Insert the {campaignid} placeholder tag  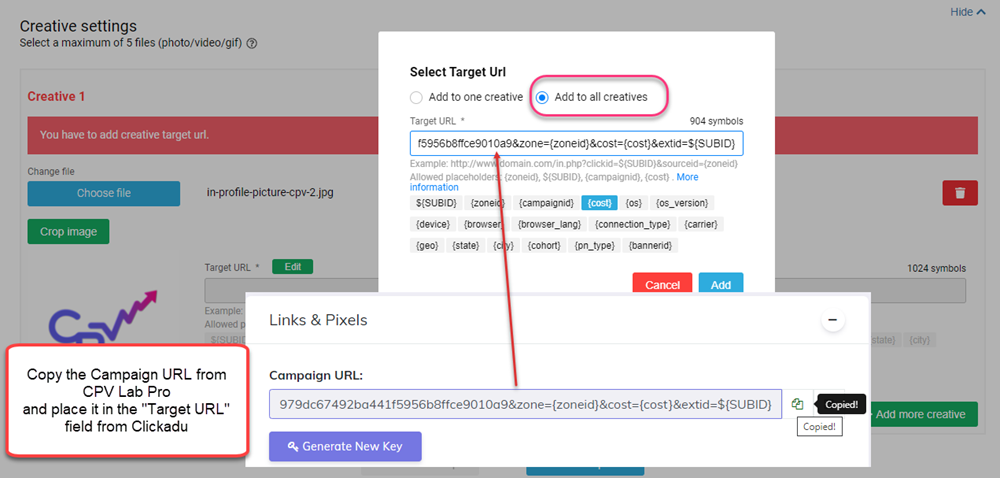tap(546, 203)
